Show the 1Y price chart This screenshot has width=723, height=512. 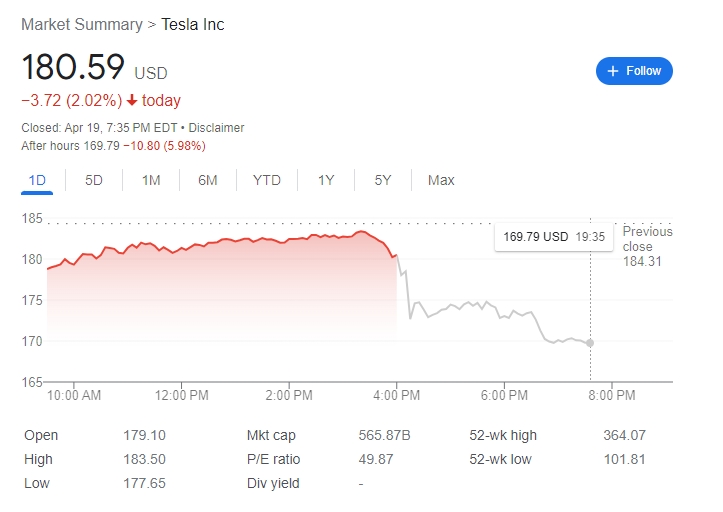(326, 180)
